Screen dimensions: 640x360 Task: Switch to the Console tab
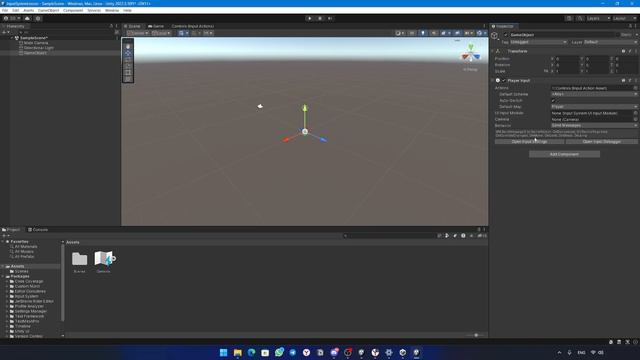38,230
